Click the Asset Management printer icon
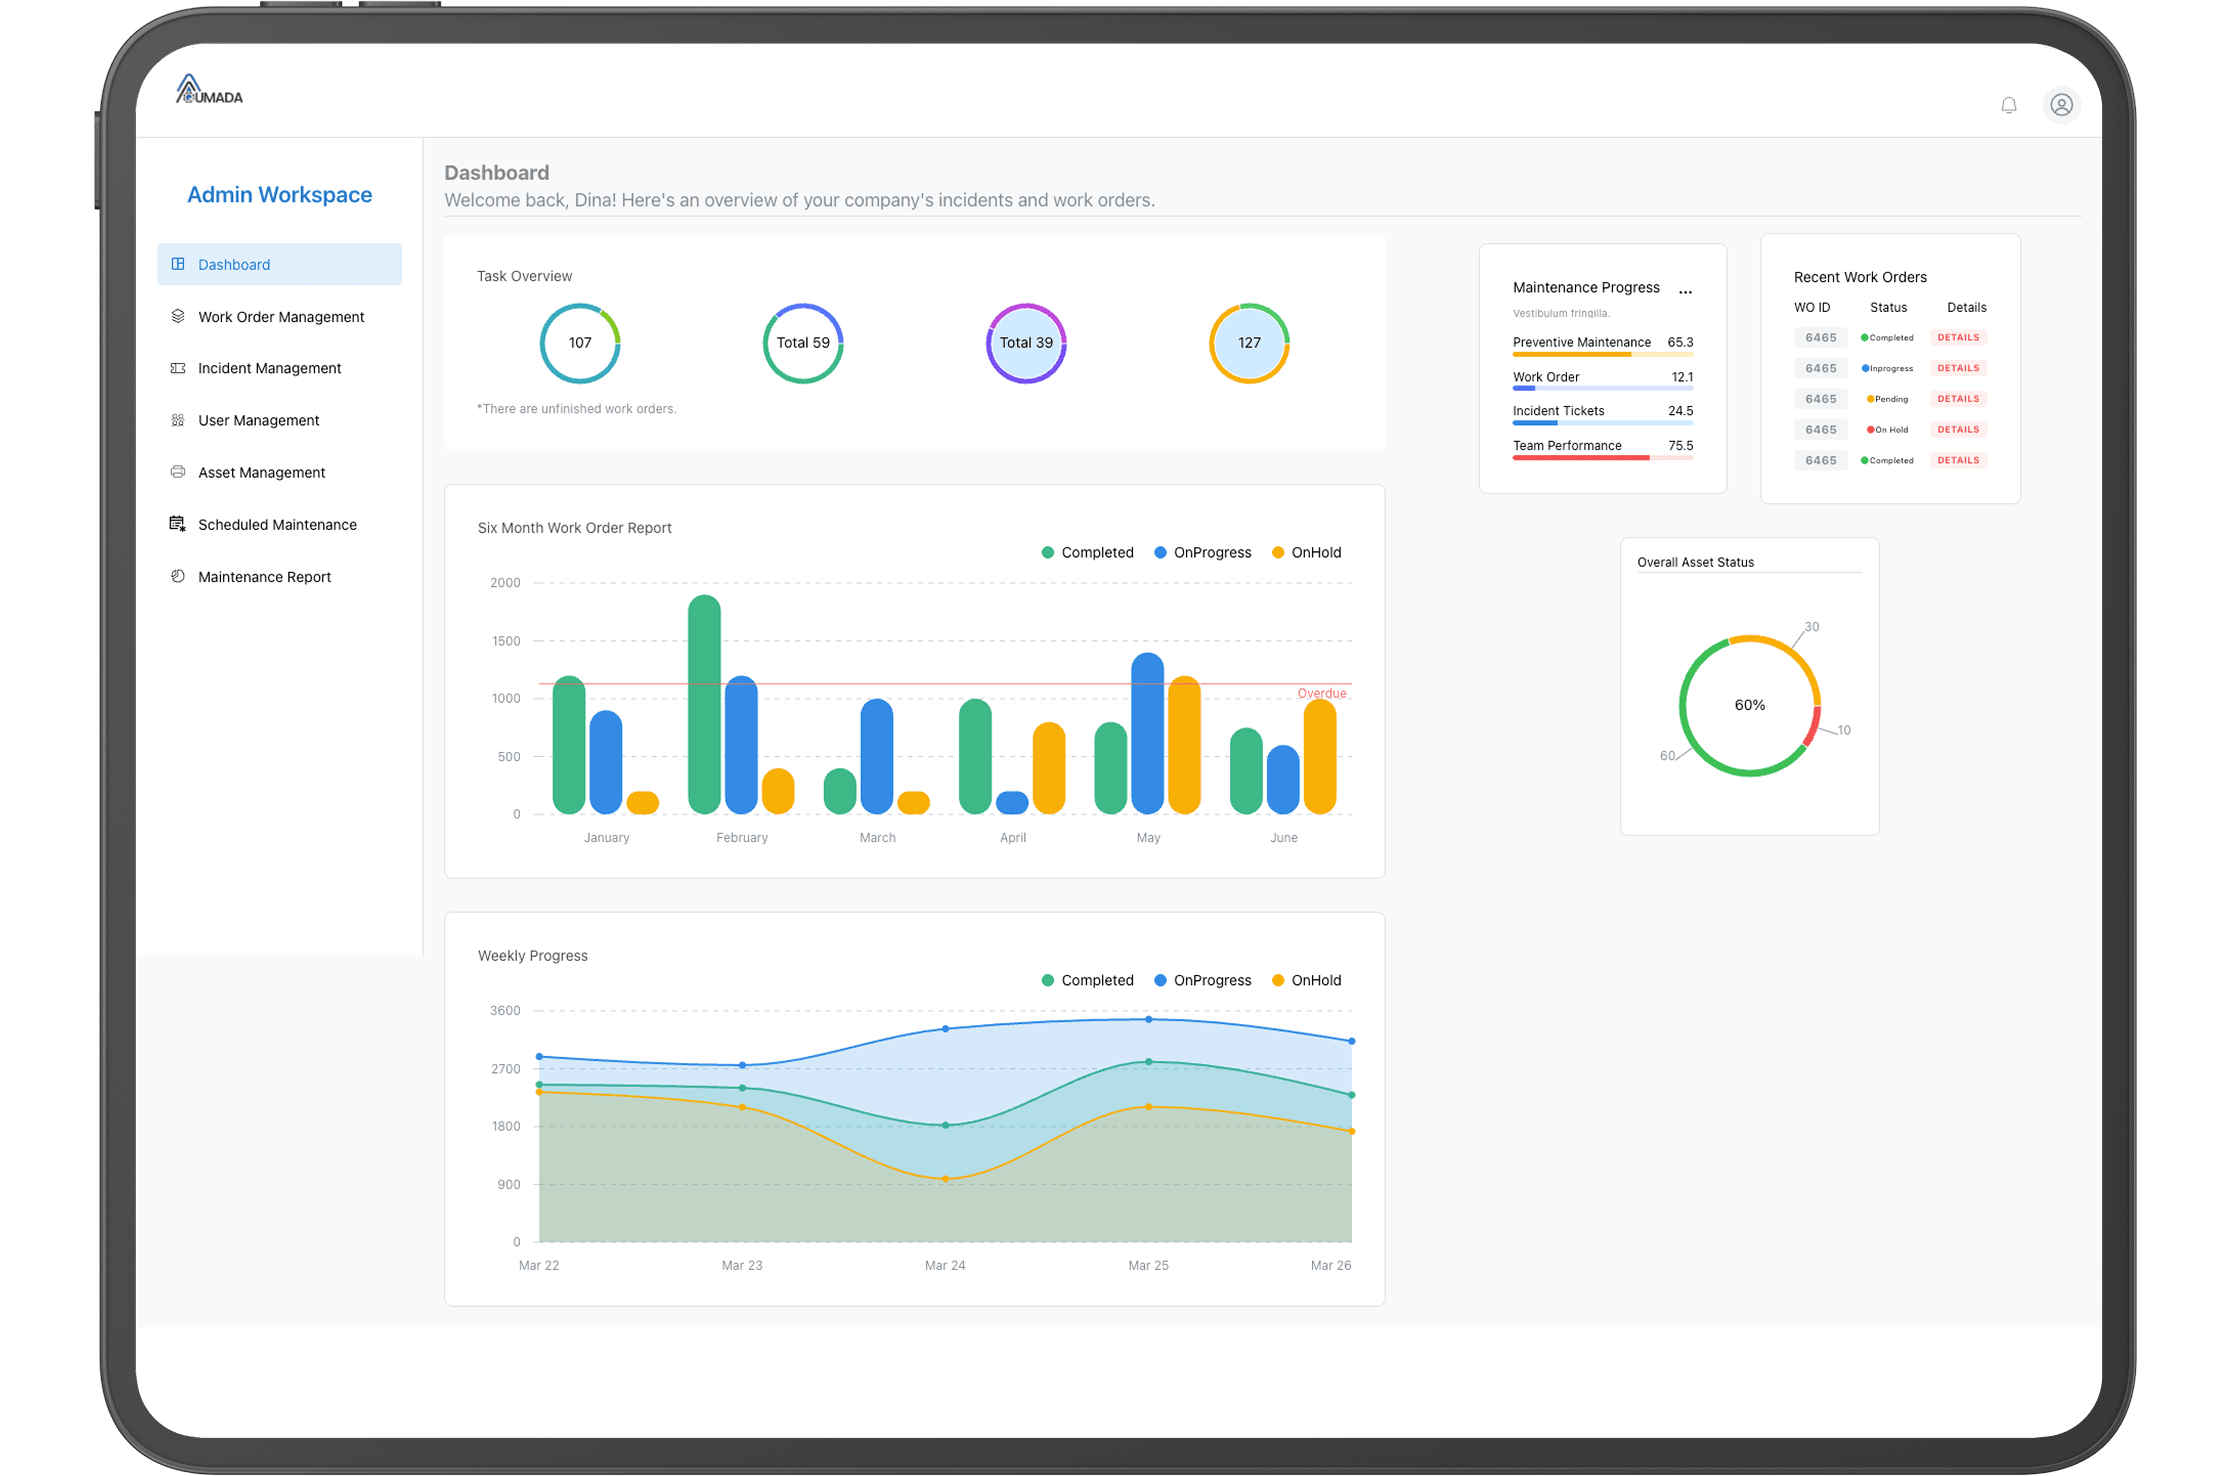The image size is (2231, 1476). tap(178, 472)
